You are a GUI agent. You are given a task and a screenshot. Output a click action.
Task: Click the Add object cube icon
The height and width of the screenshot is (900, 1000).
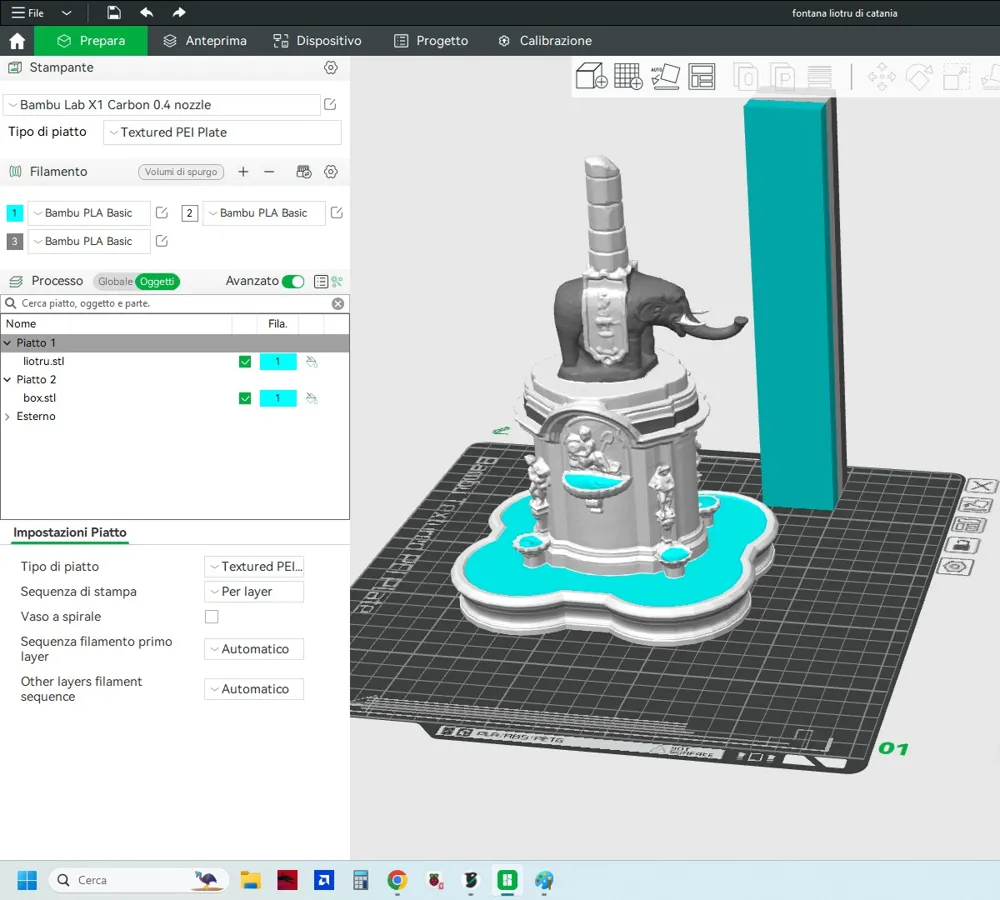pyautogui.click(x=592, y=76)
